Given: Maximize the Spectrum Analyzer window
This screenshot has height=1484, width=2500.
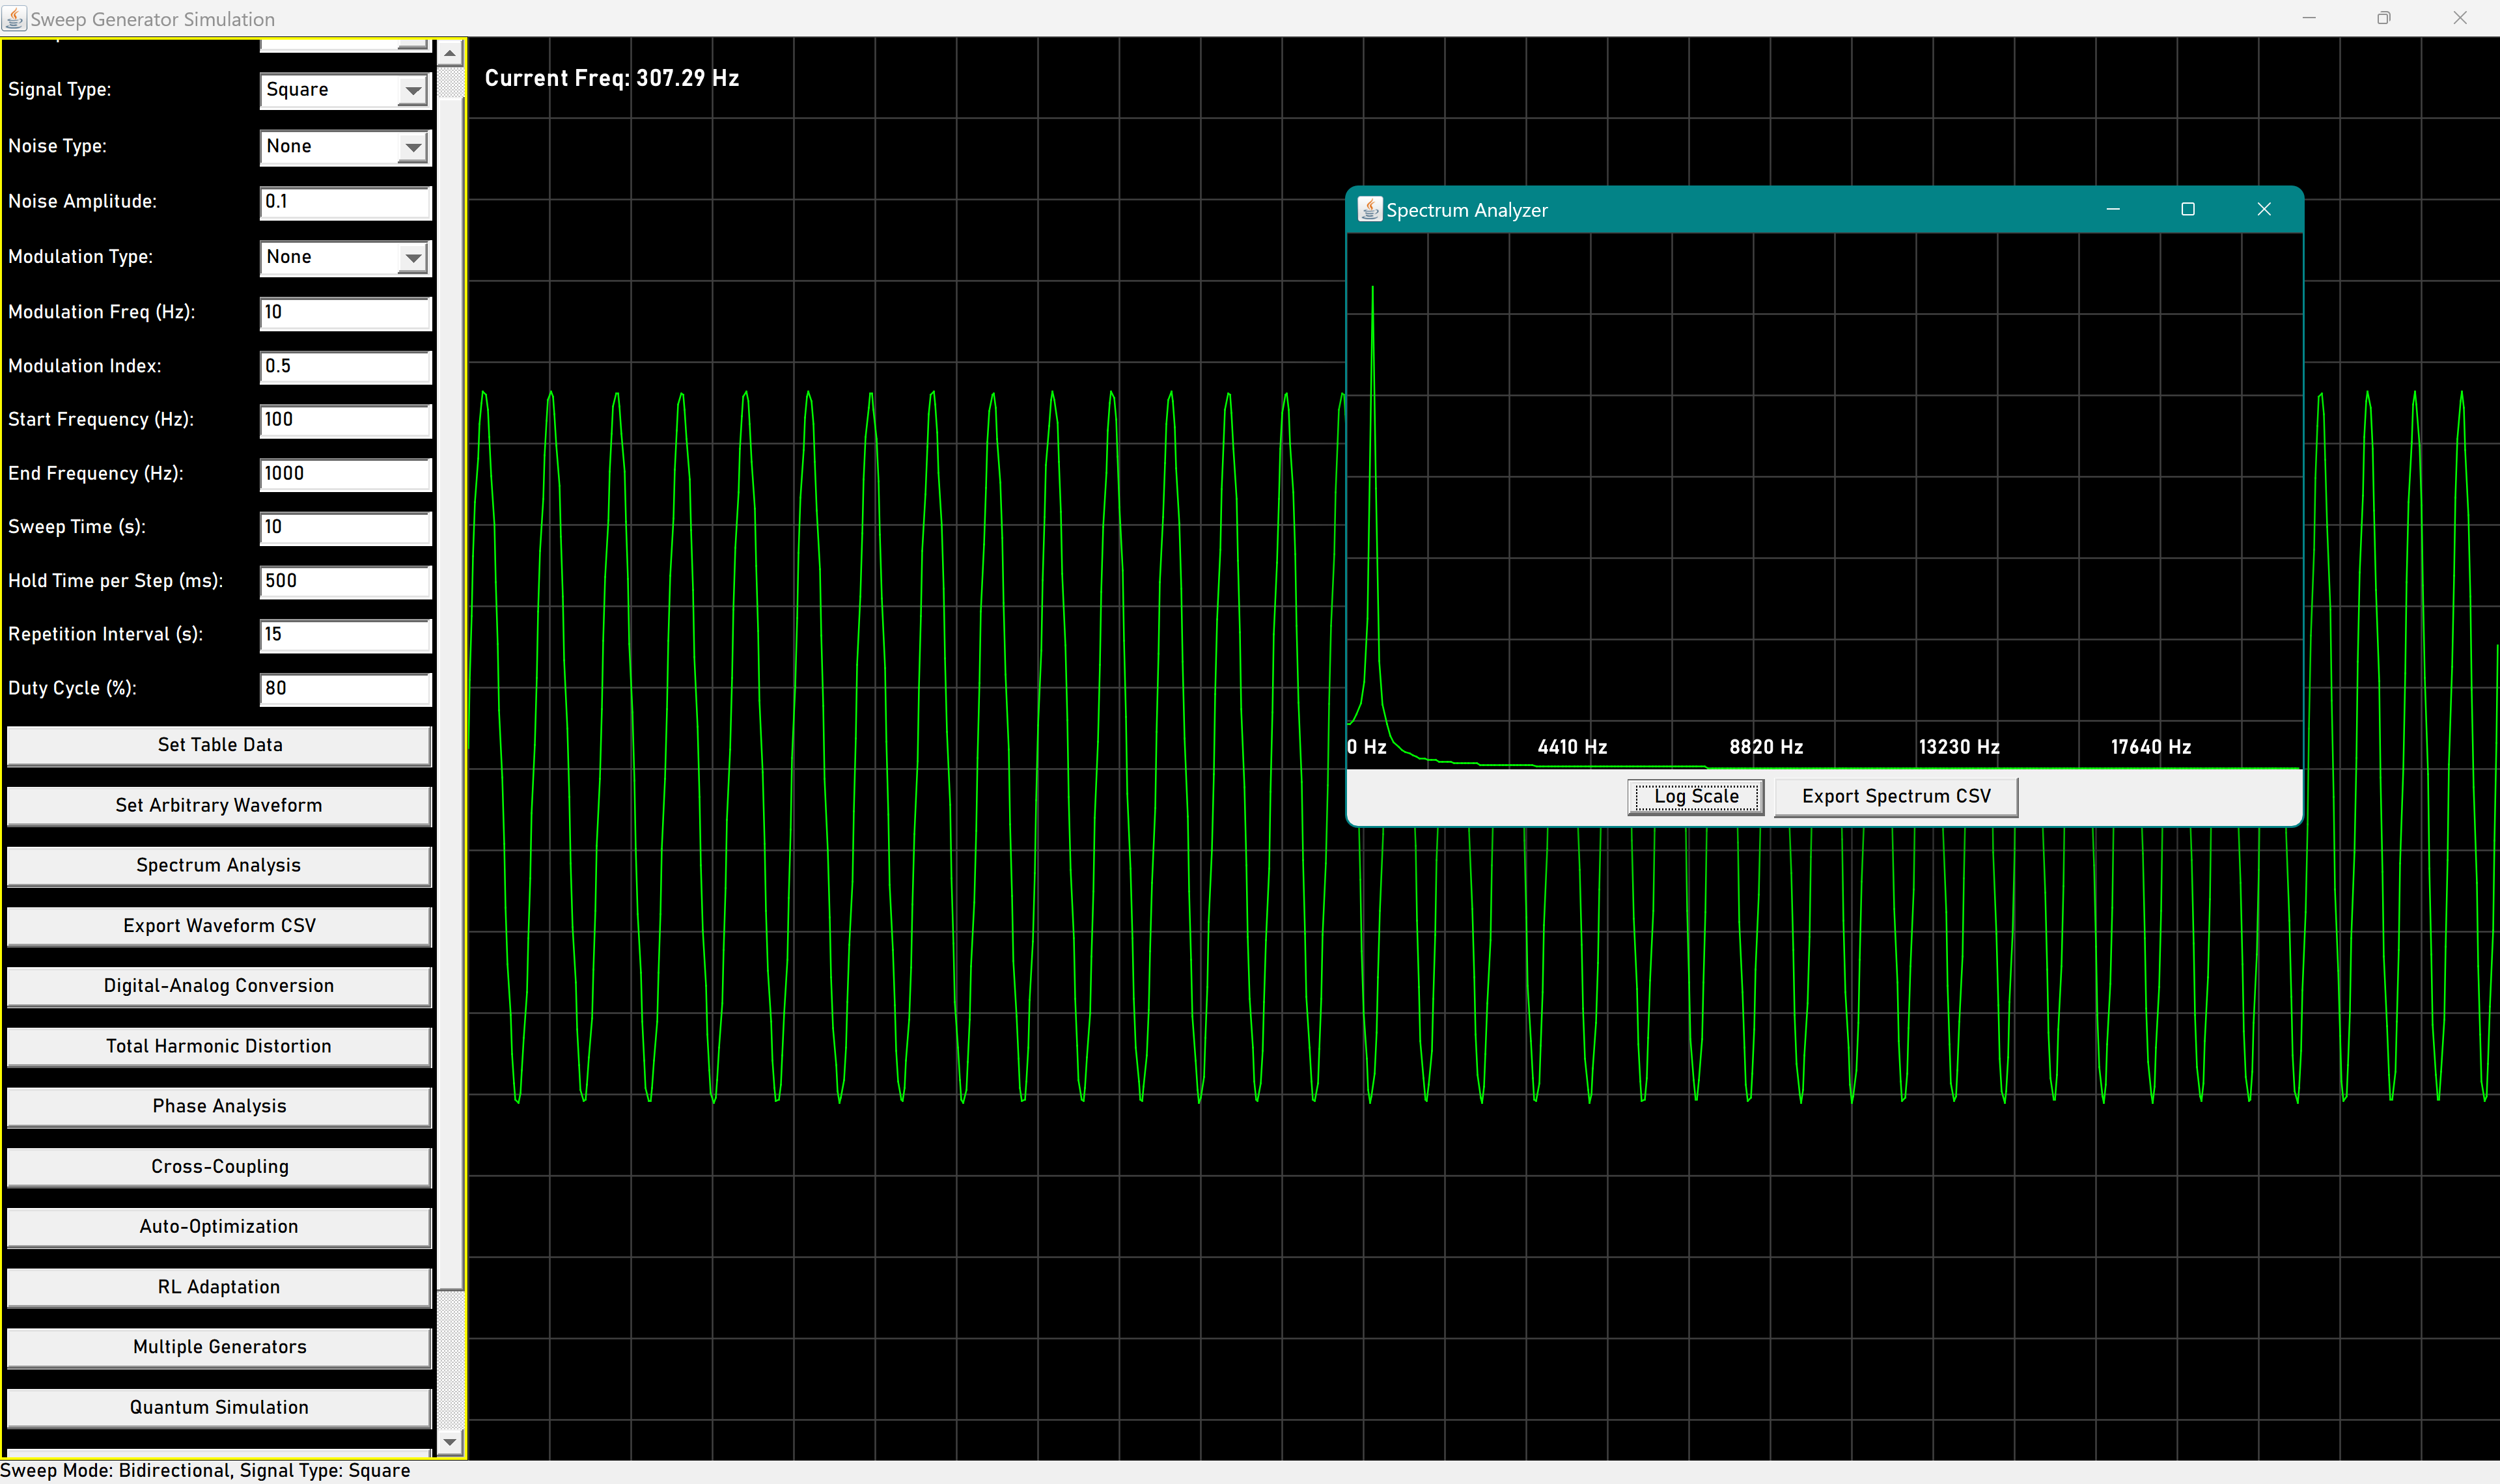Looking at the screenshot, I should (x=2187, y=209).
